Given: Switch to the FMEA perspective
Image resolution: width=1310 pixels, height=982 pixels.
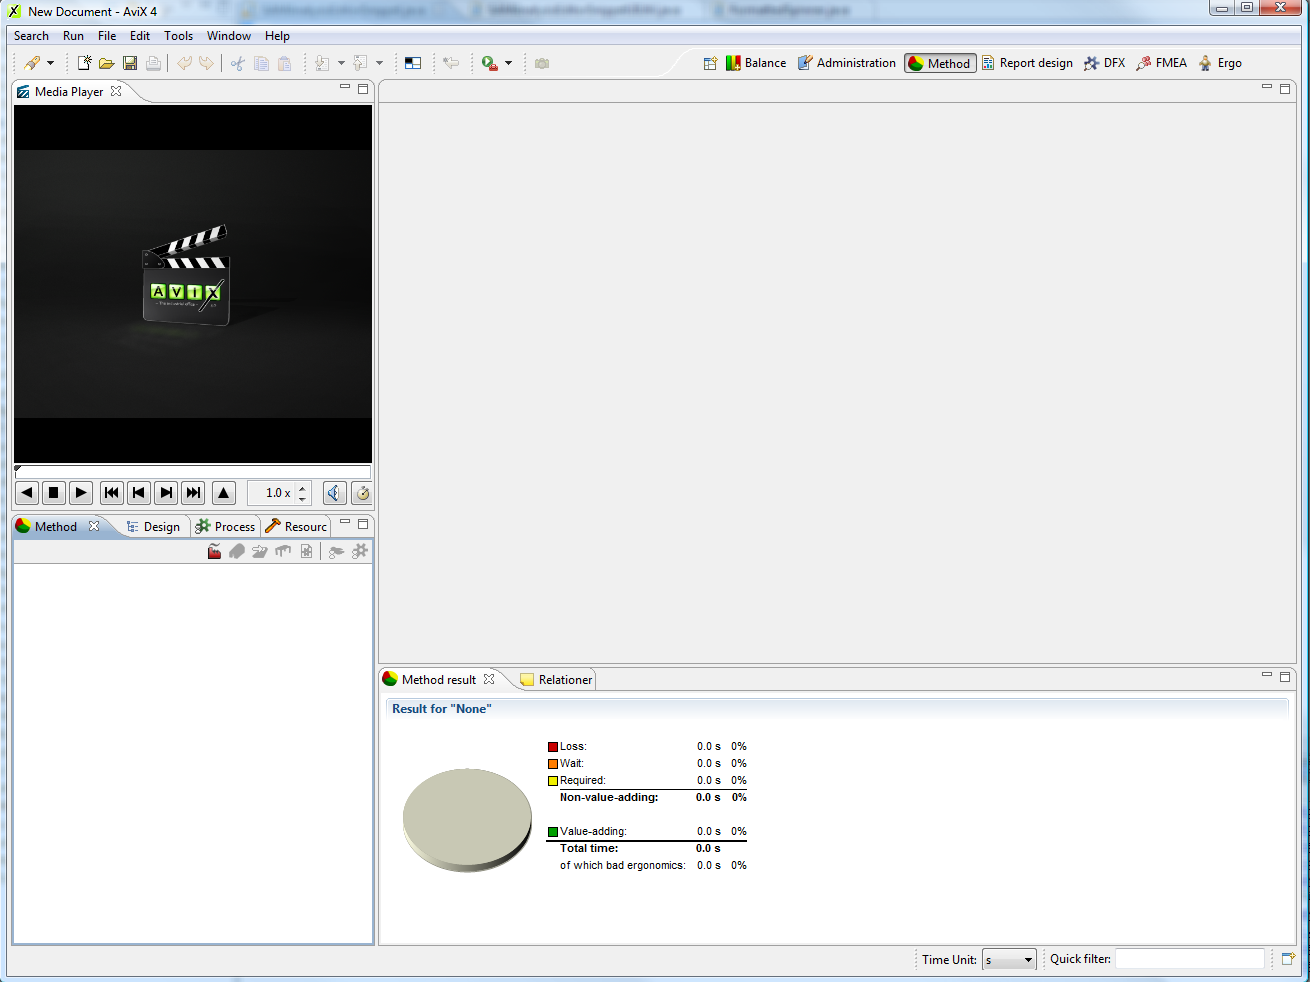Looking at the screenshot, I should pos(1161,63).
